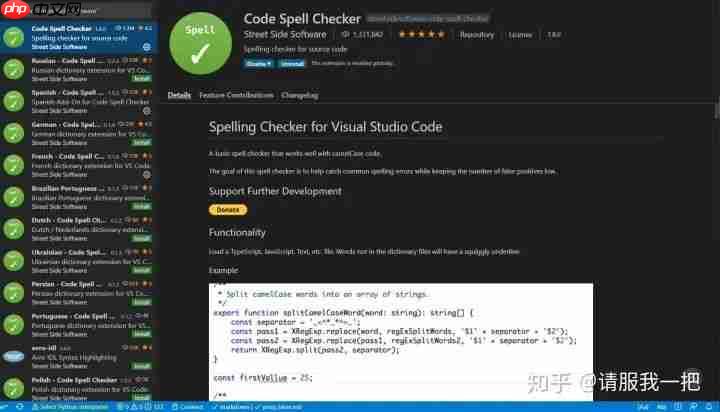Screen dimensions: 720x412
Task: Click markdown item in status bar
Action: pos(231,407)
